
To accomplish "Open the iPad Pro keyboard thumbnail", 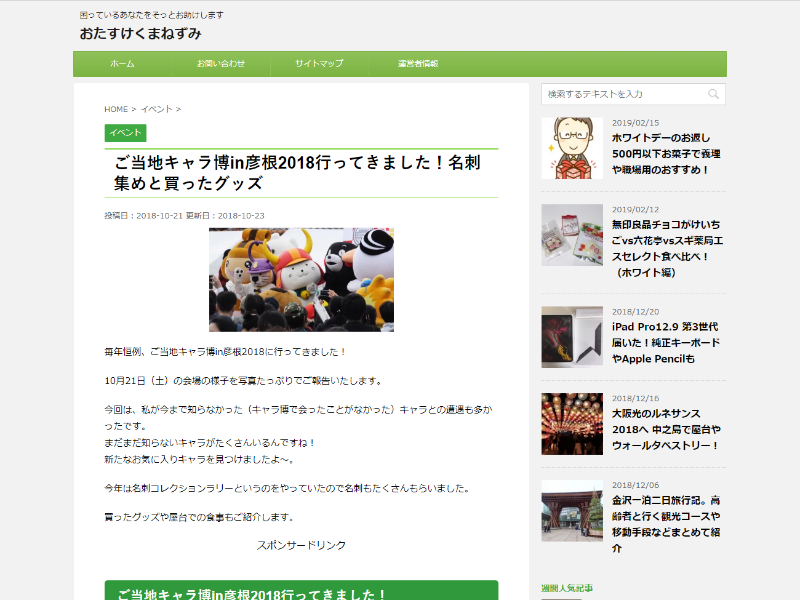I will [572, 337].
